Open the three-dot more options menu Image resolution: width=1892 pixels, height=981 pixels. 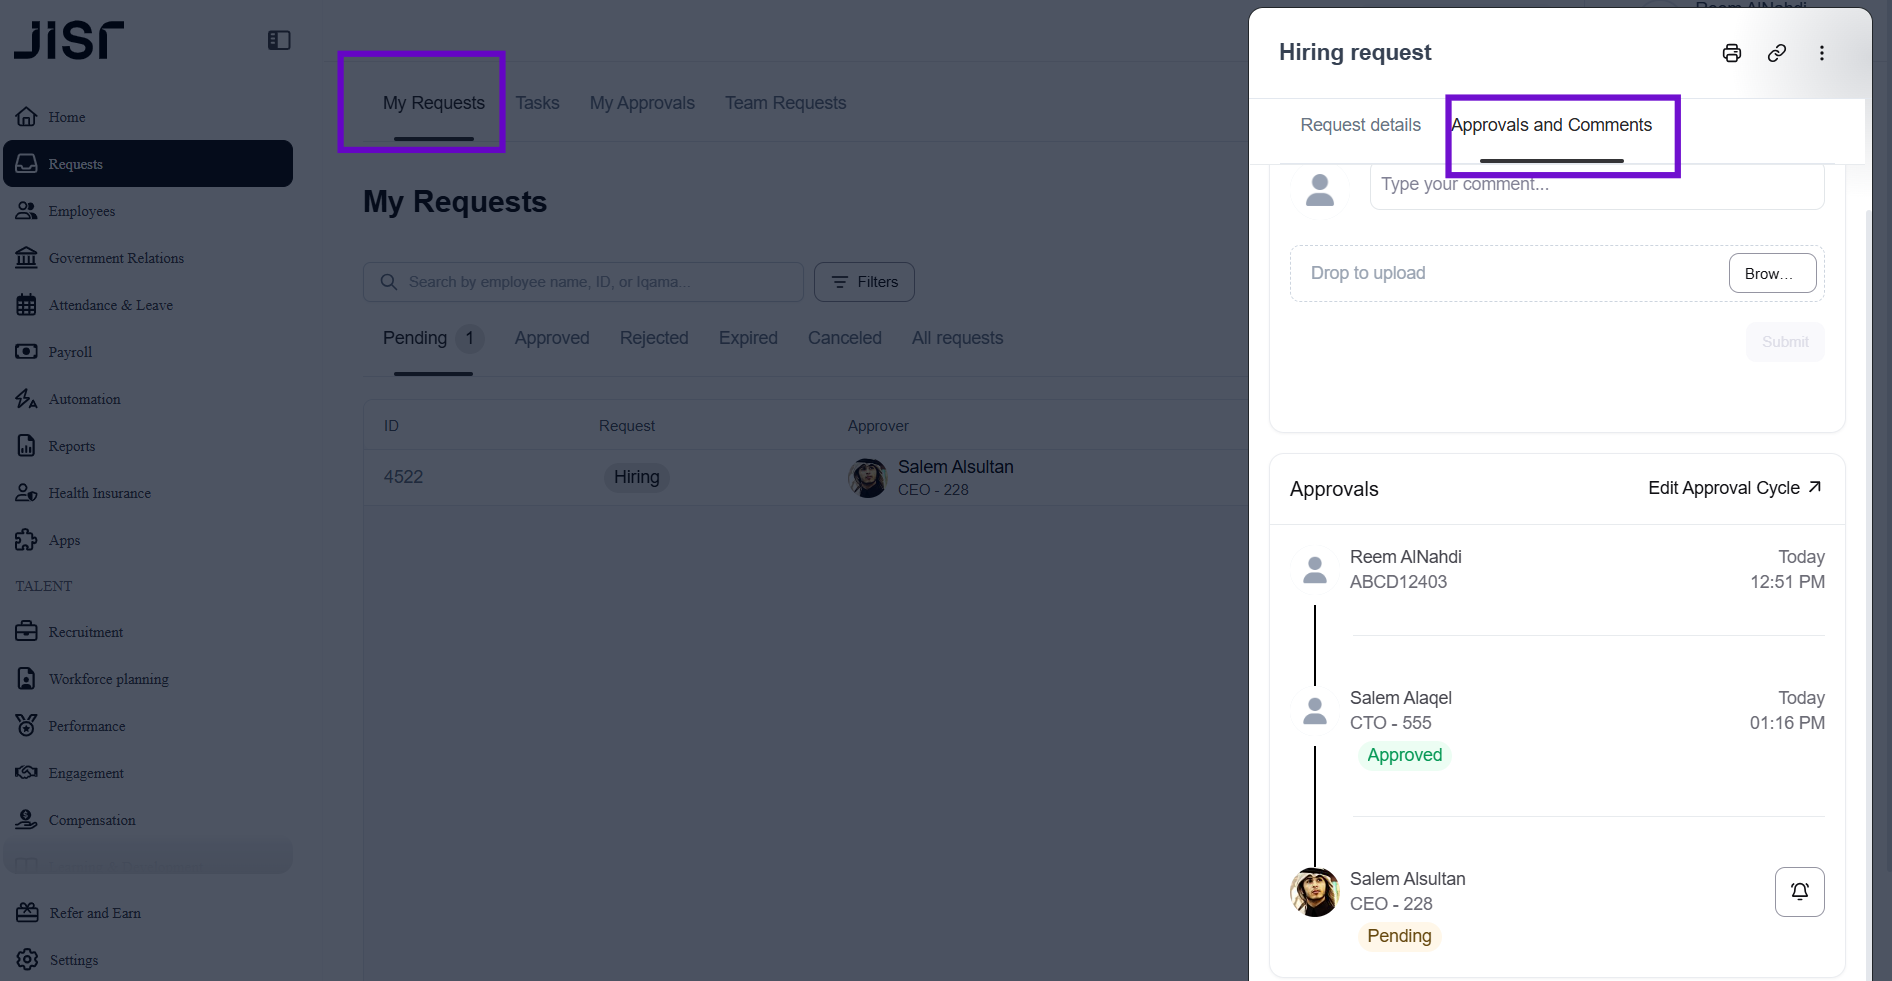tap(1822, 53)
